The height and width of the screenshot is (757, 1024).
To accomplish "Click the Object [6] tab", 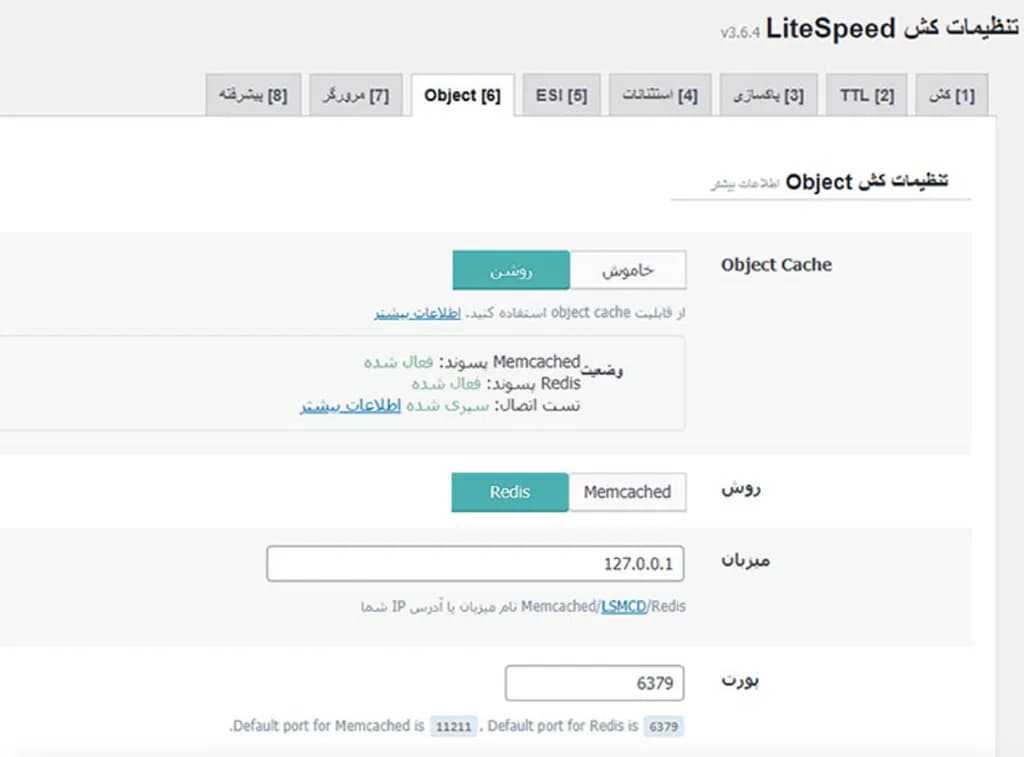I will point(462,97).
